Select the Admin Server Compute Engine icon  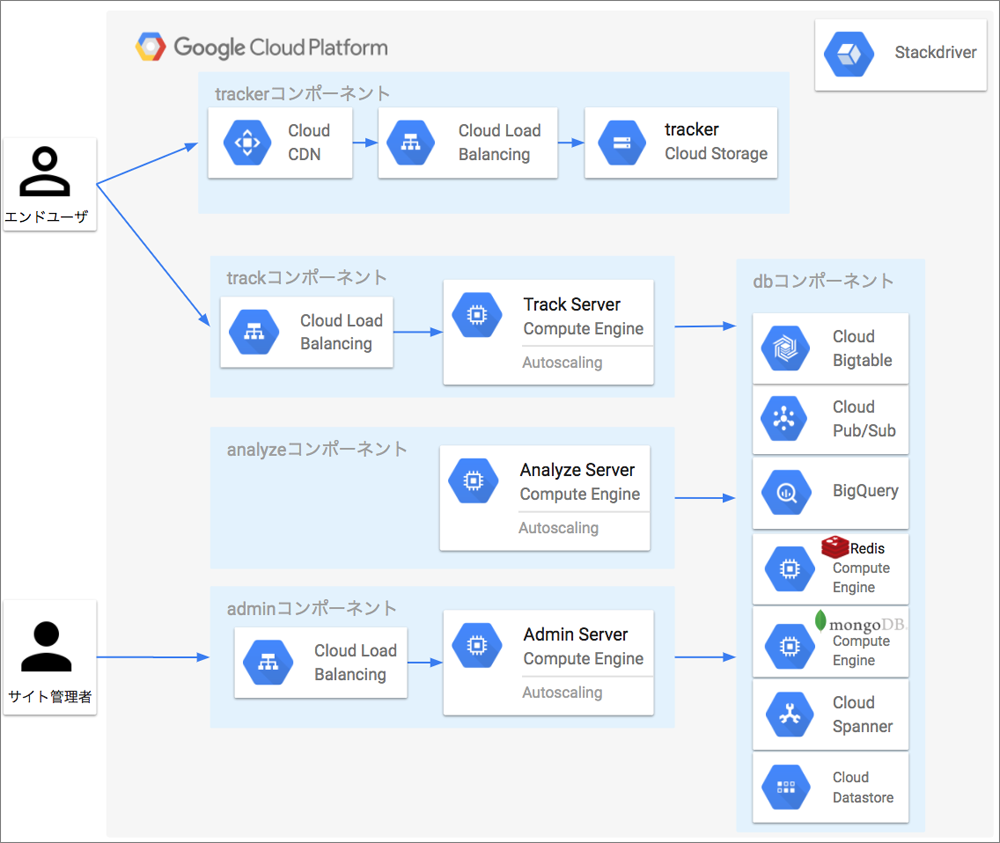[x=477, y=645]
